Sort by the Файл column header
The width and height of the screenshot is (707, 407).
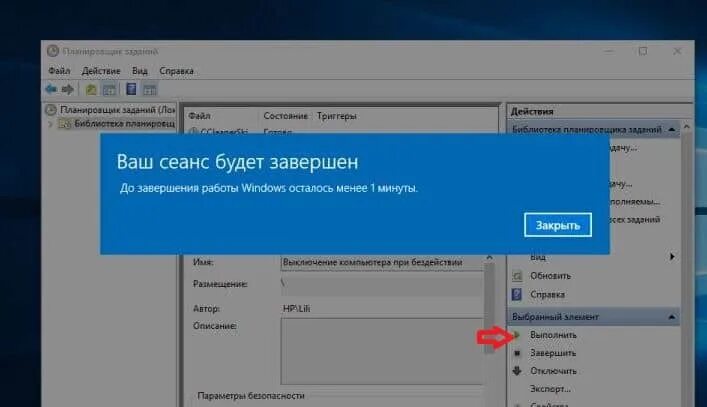click(x=200, y=116)
